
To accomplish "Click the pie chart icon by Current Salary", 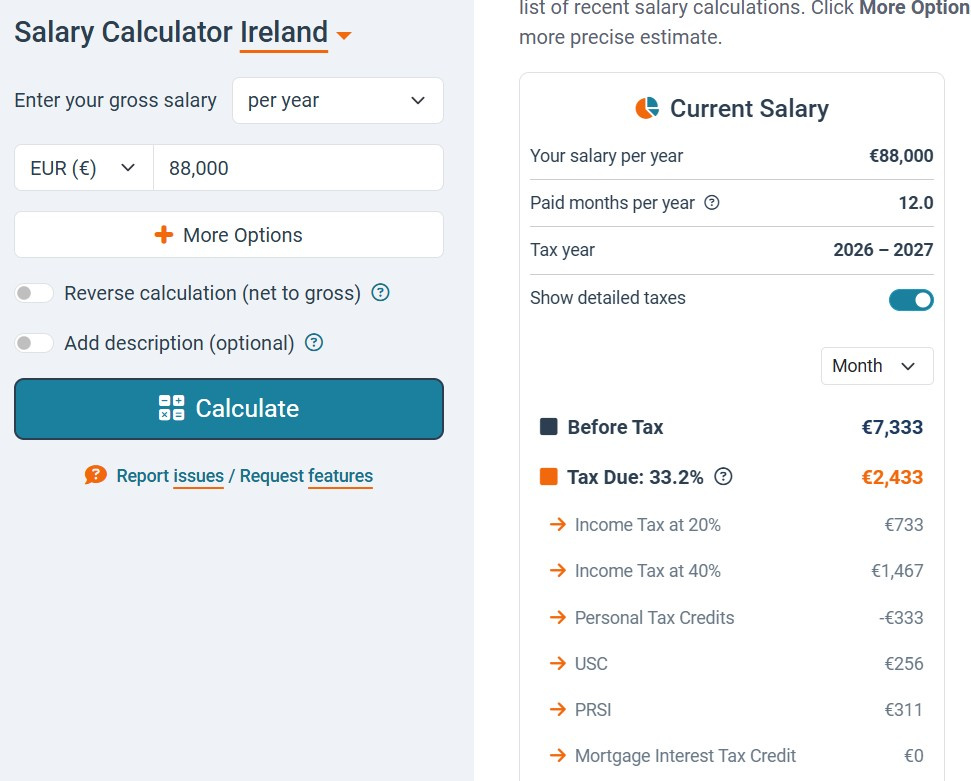I will pos(647,108).
